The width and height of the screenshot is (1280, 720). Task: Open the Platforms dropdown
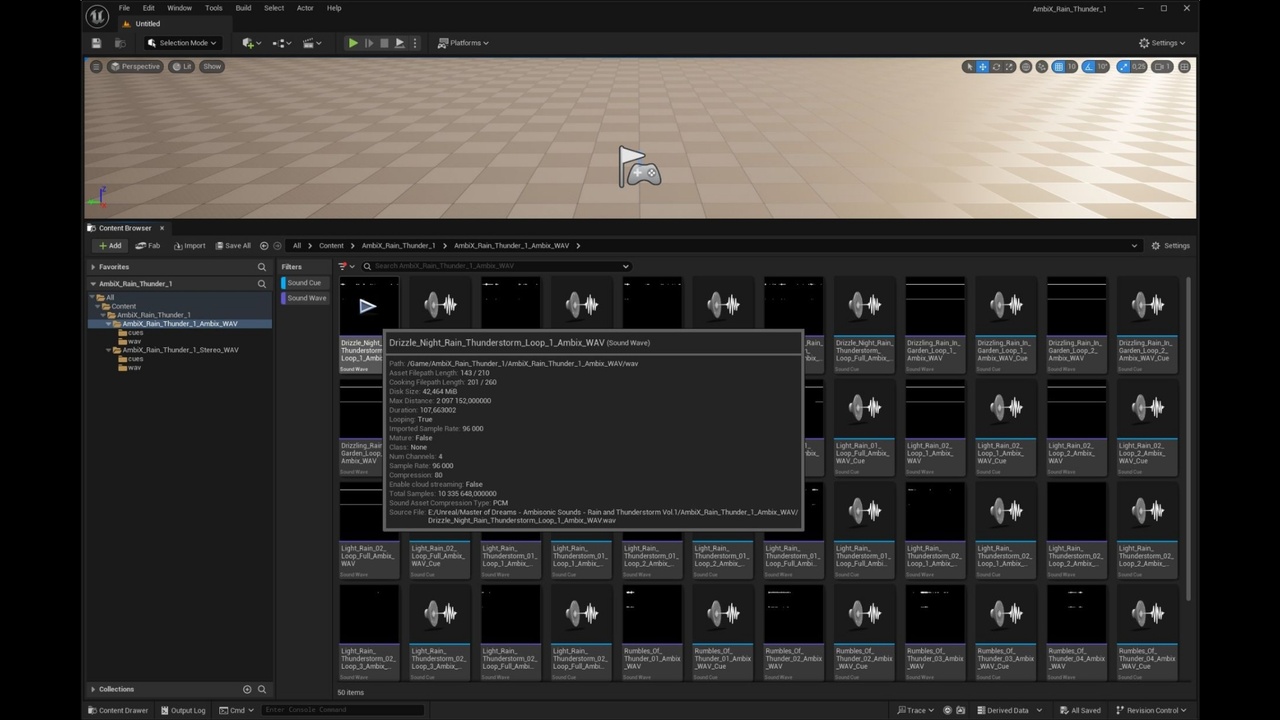[463, 43]
